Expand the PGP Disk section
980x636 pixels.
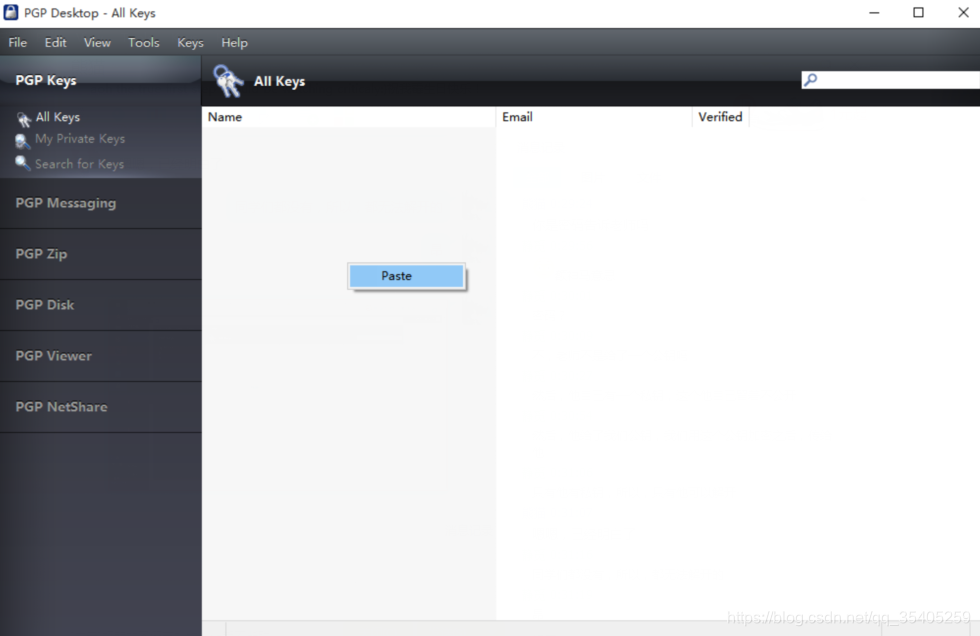click(101, 305)
